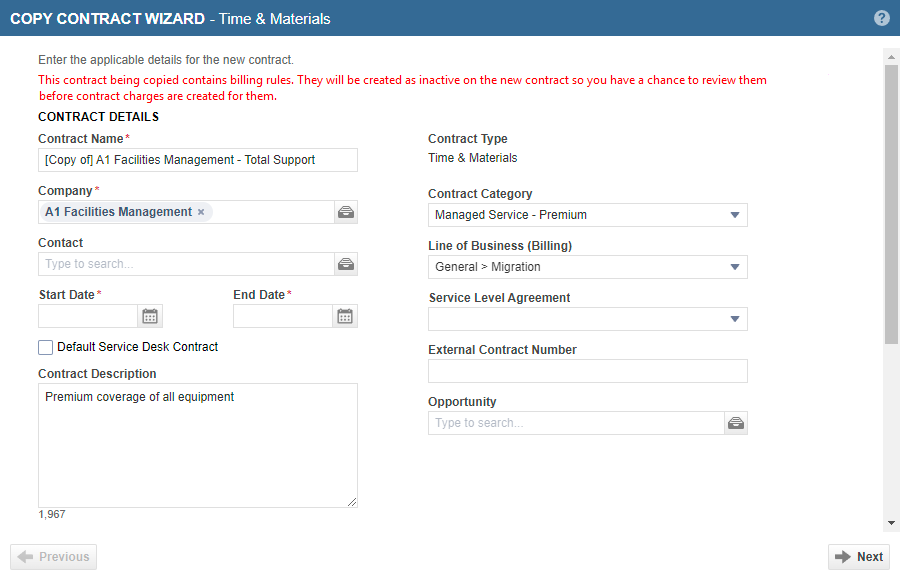Viewport: 900px width, 574px height.
Task: Open Service Level Agreement dropdown
Action: [x=587, y=319]
